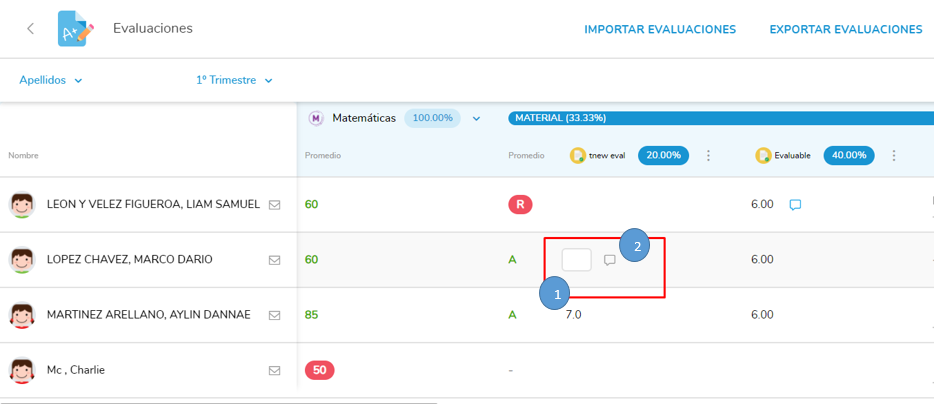This screenshot has height=404, width=935.
Task: Click the back arrow icon
Action: (30, 29)
